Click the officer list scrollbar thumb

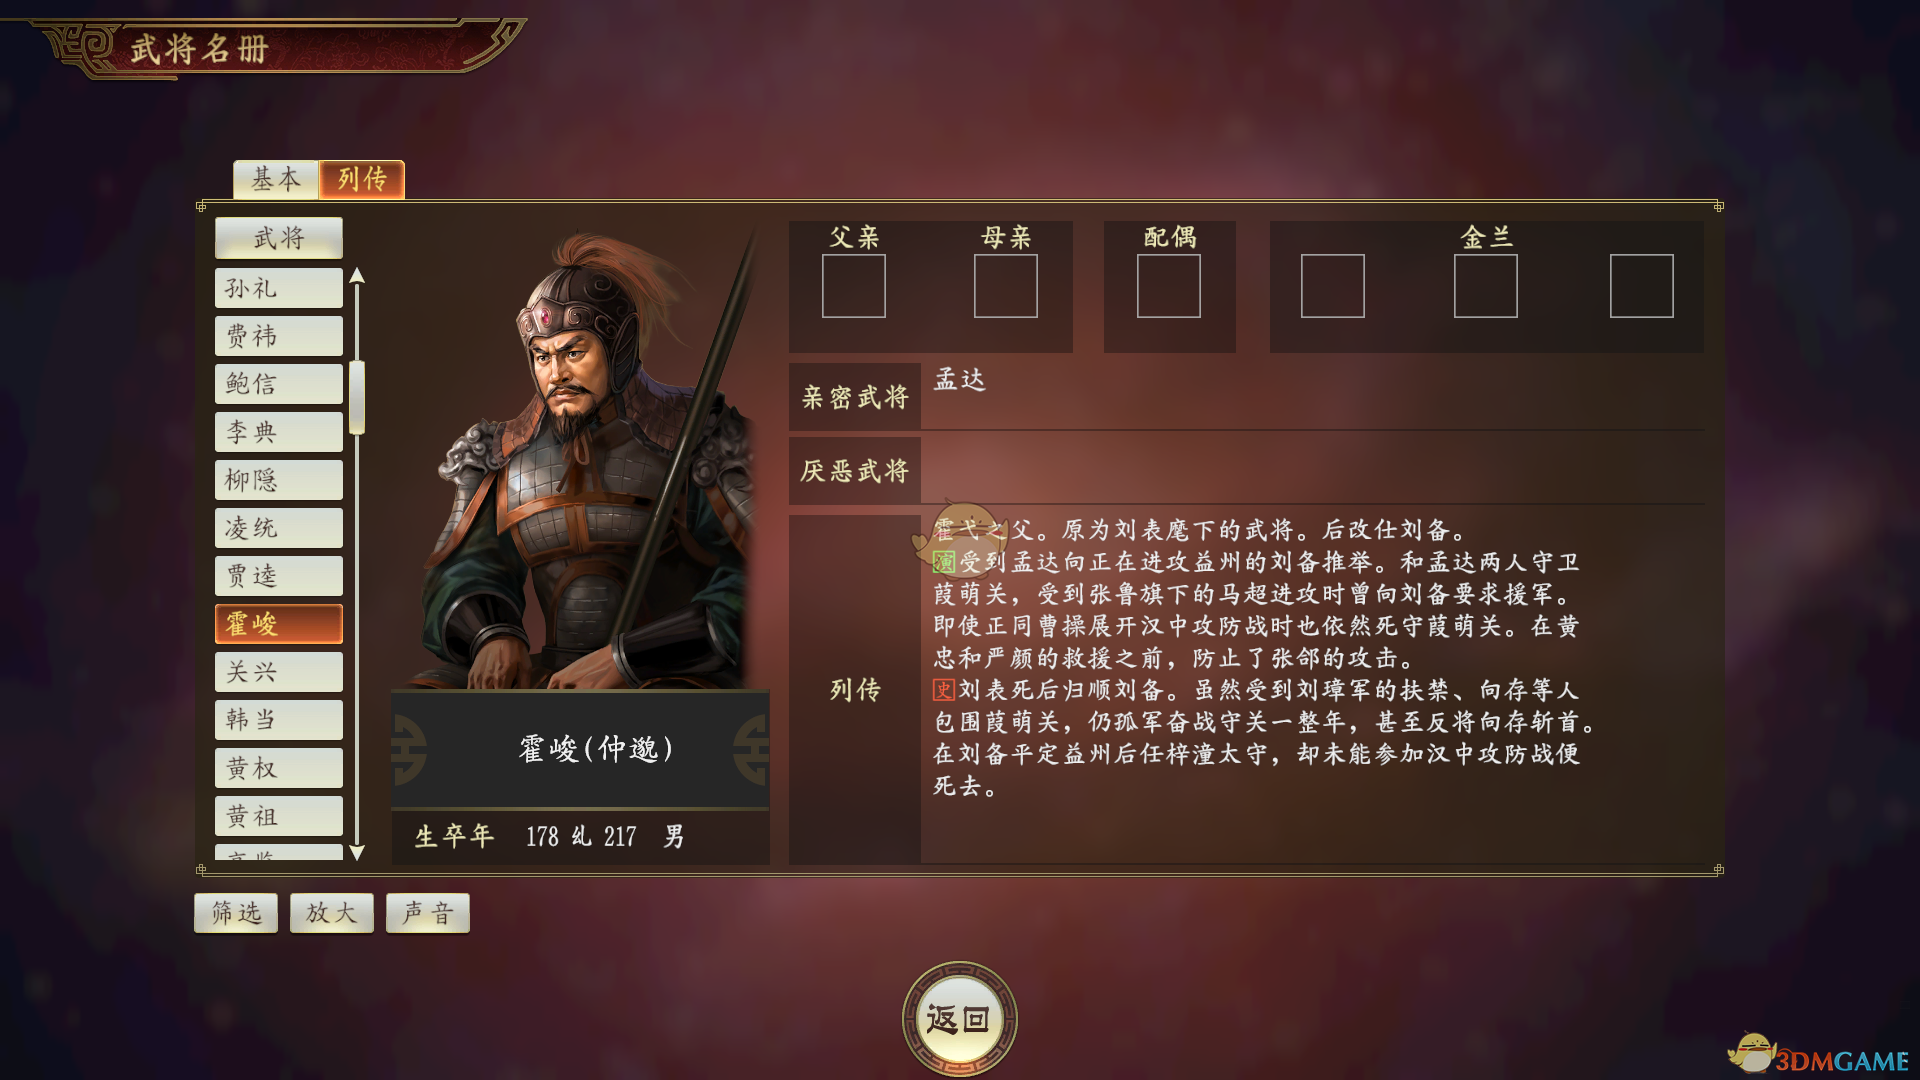pyautogui.click(x=357, y=397)
